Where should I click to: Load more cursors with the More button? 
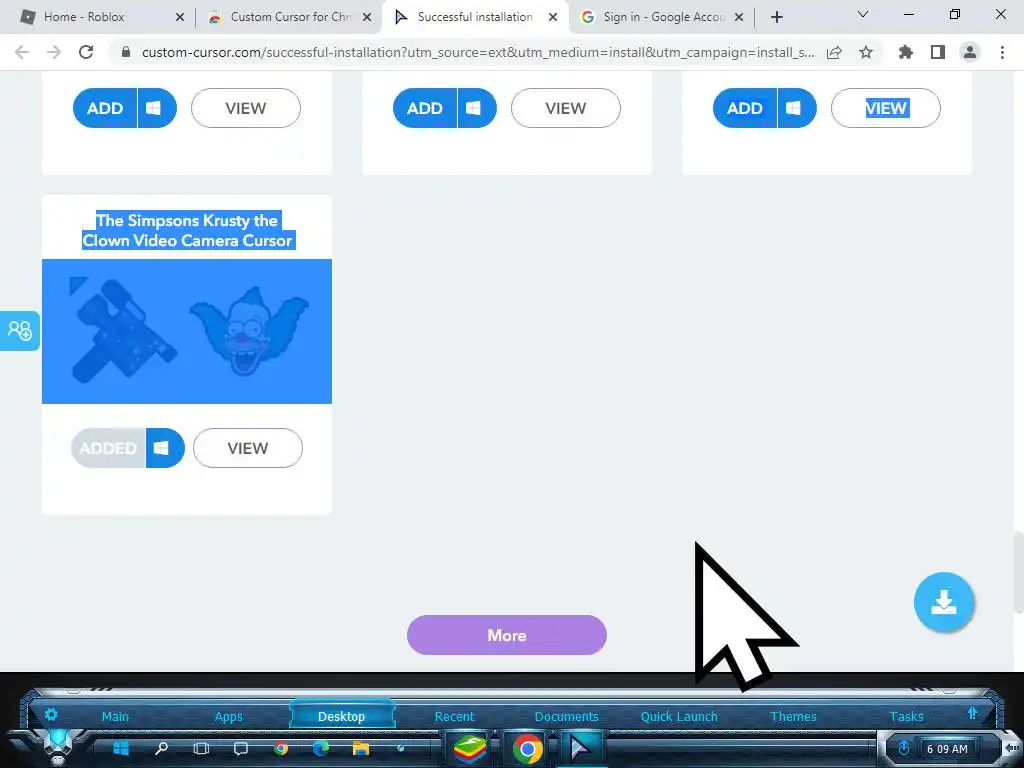click(507, 635)
